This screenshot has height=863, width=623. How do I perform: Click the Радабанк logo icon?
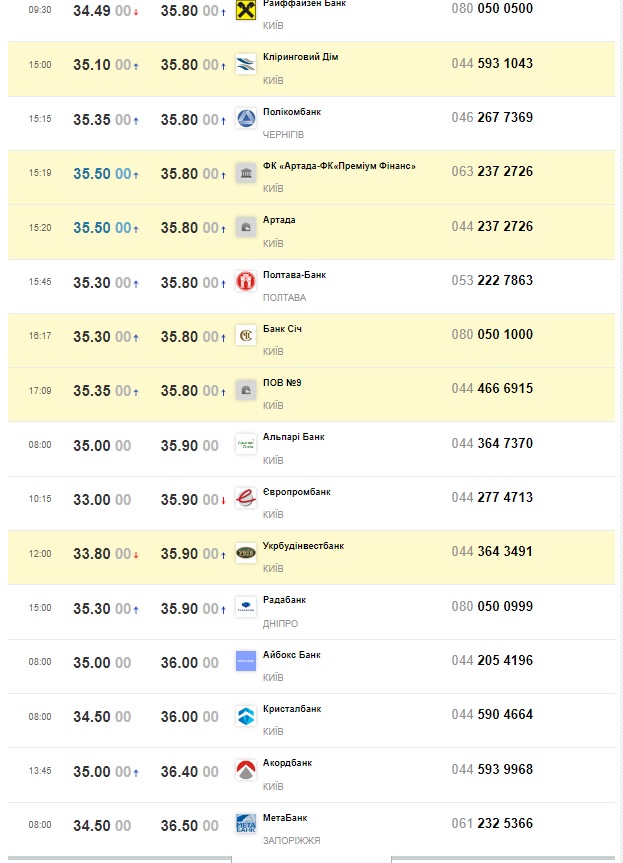pos(245,607)
